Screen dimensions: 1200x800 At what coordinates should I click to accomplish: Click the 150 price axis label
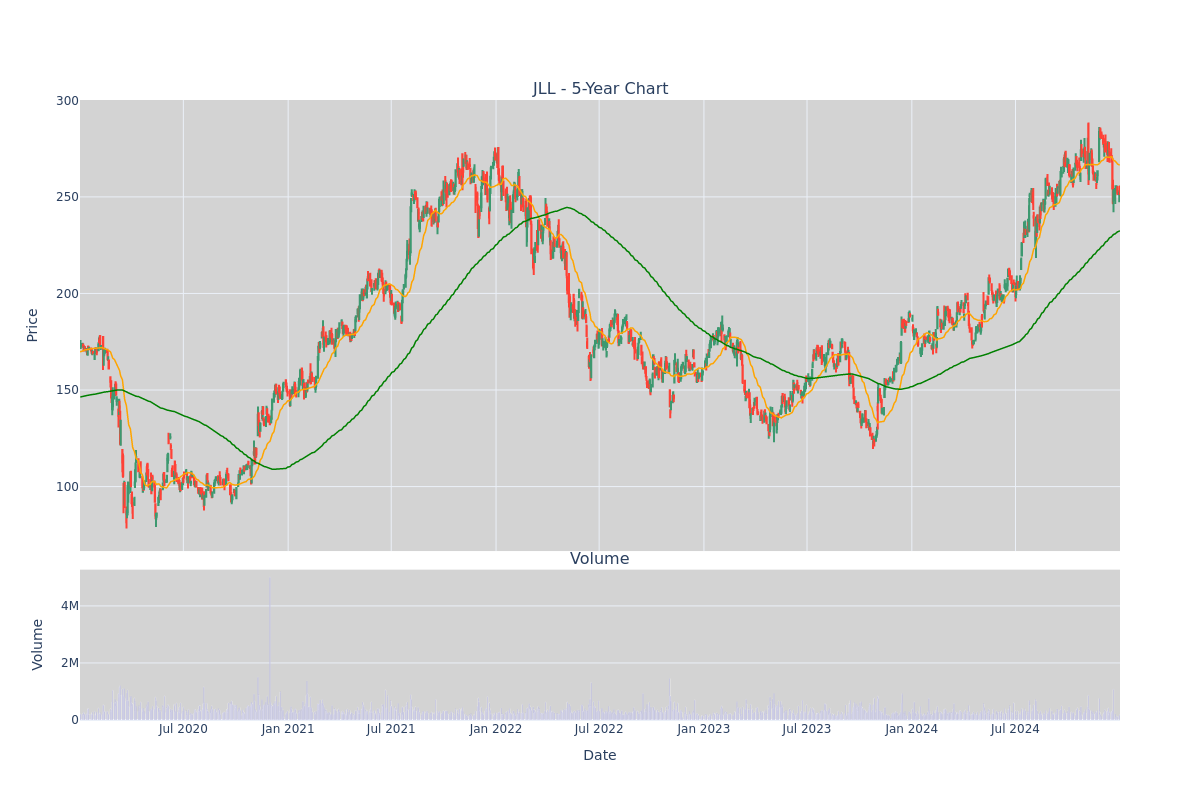point(67,390)
